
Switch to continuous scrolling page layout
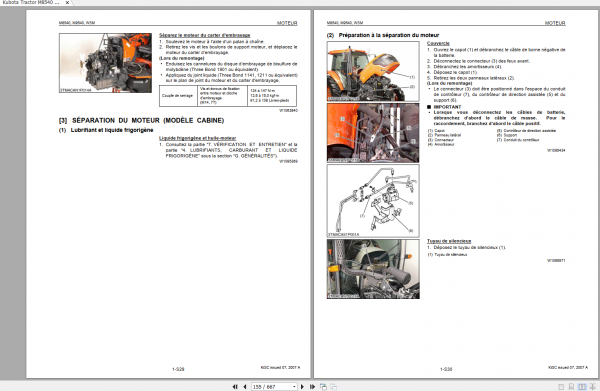pos(571,387)
